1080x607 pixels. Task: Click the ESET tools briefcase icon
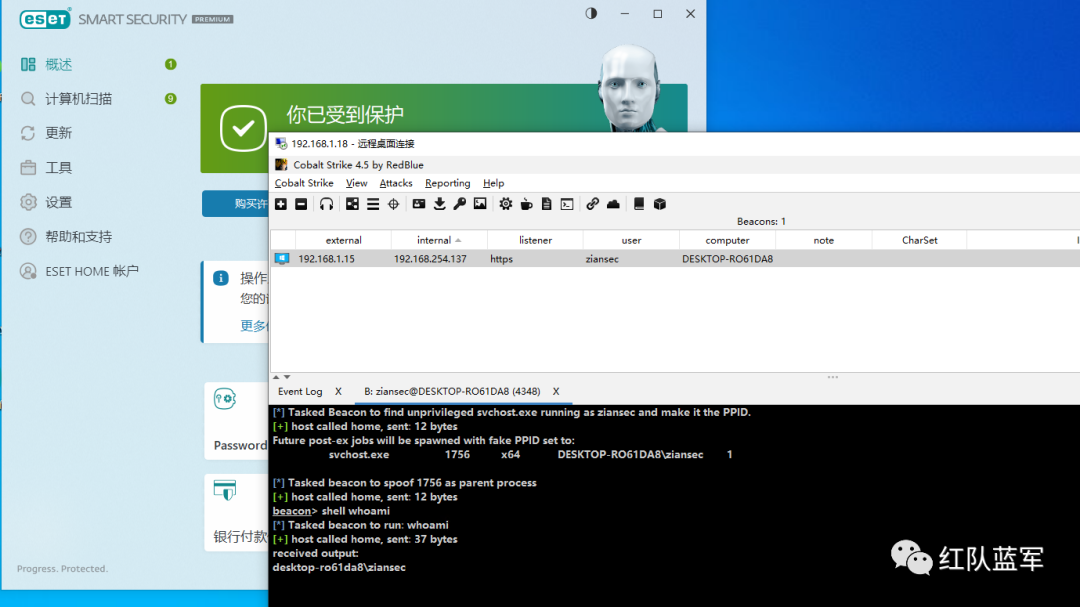28,167
